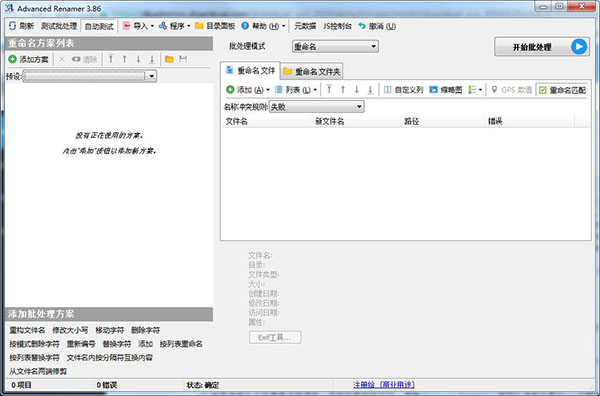Toggle the 自动测试 button
Viewport: 600px width, 396px height.
tap(99, 26)
